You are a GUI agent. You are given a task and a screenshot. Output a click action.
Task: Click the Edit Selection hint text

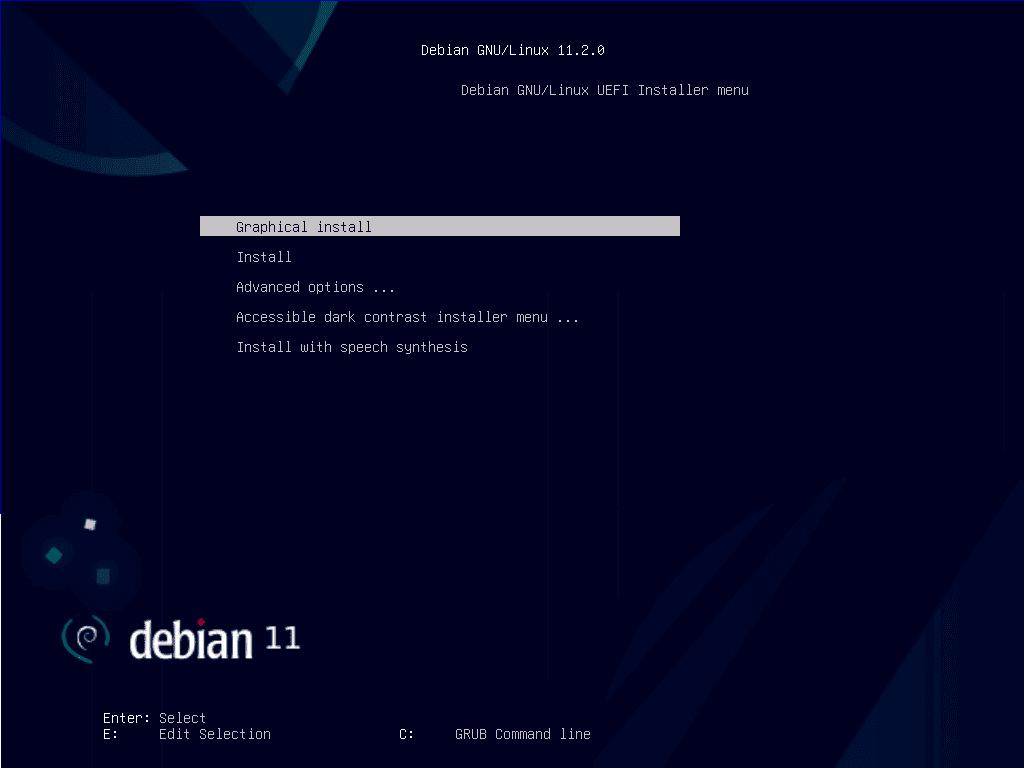coord(215,734)
